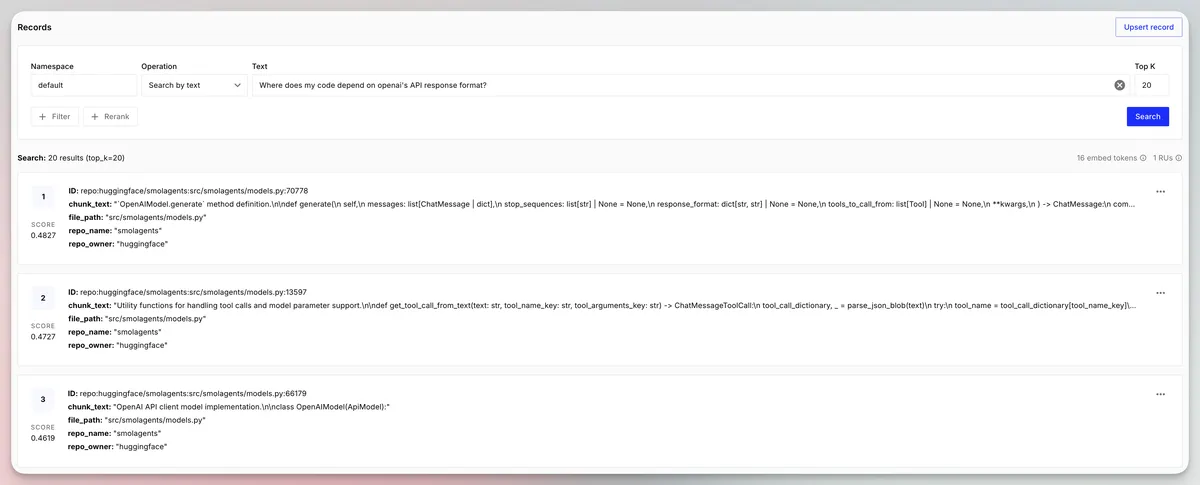
Task: Clear the search text with the X icon
Action: 1120,86
